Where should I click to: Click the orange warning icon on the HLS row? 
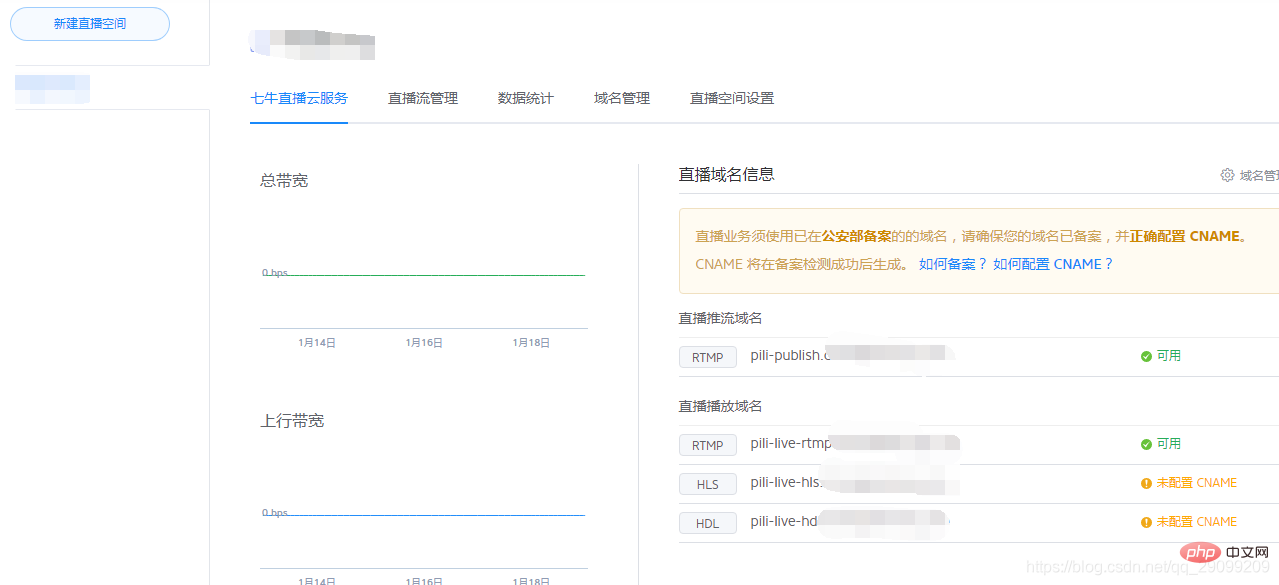1146,482
